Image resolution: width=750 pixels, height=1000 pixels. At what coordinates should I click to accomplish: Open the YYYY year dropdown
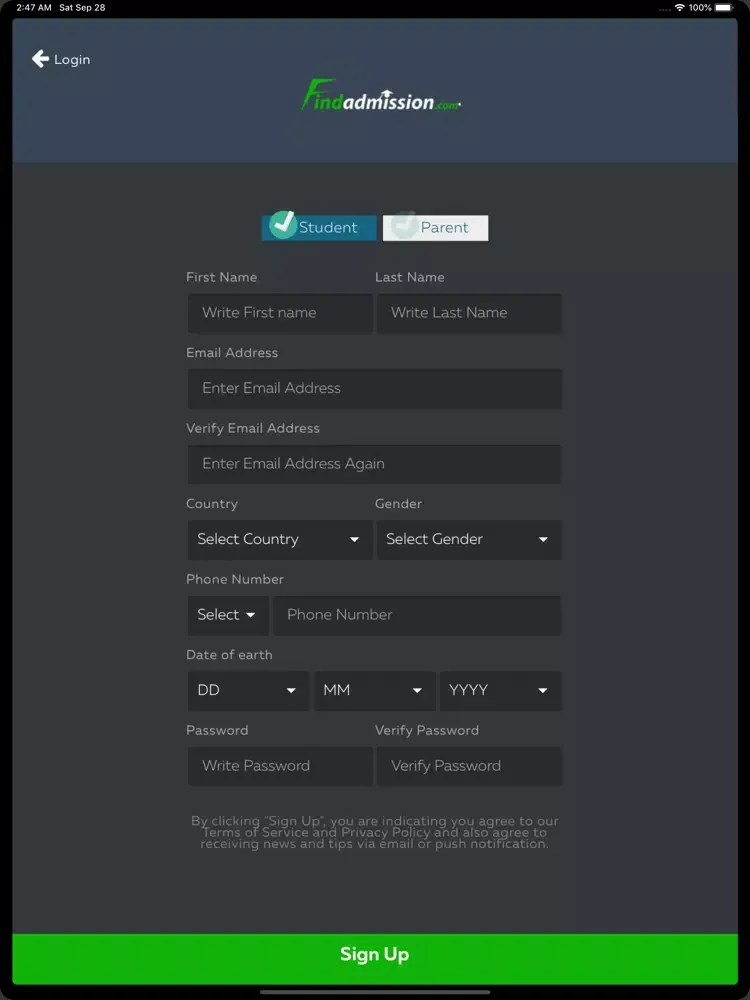click(x=501, y=690)
